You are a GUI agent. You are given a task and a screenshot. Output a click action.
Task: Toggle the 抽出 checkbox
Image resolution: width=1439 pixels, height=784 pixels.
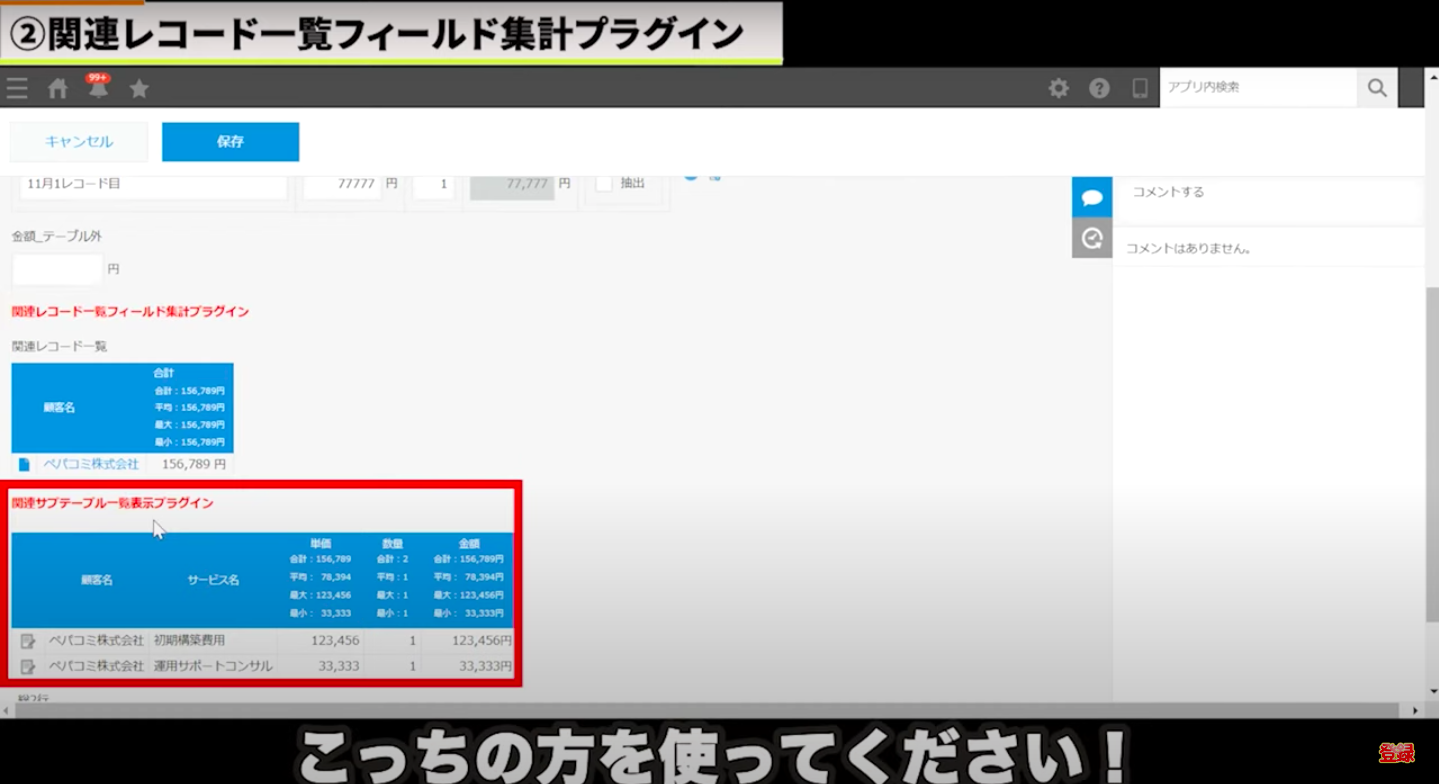(x=604, y=183)
